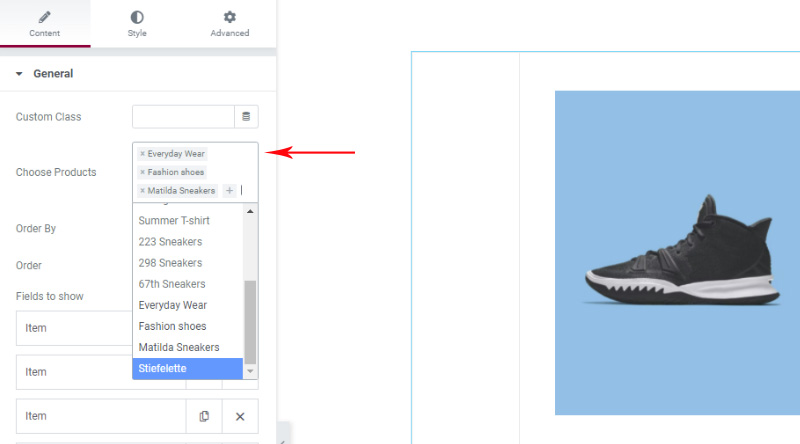Viewport: 800px width, 444px height.
Task: Select Summer T-shirt from the product list
Action: click(x=188, y=220)
